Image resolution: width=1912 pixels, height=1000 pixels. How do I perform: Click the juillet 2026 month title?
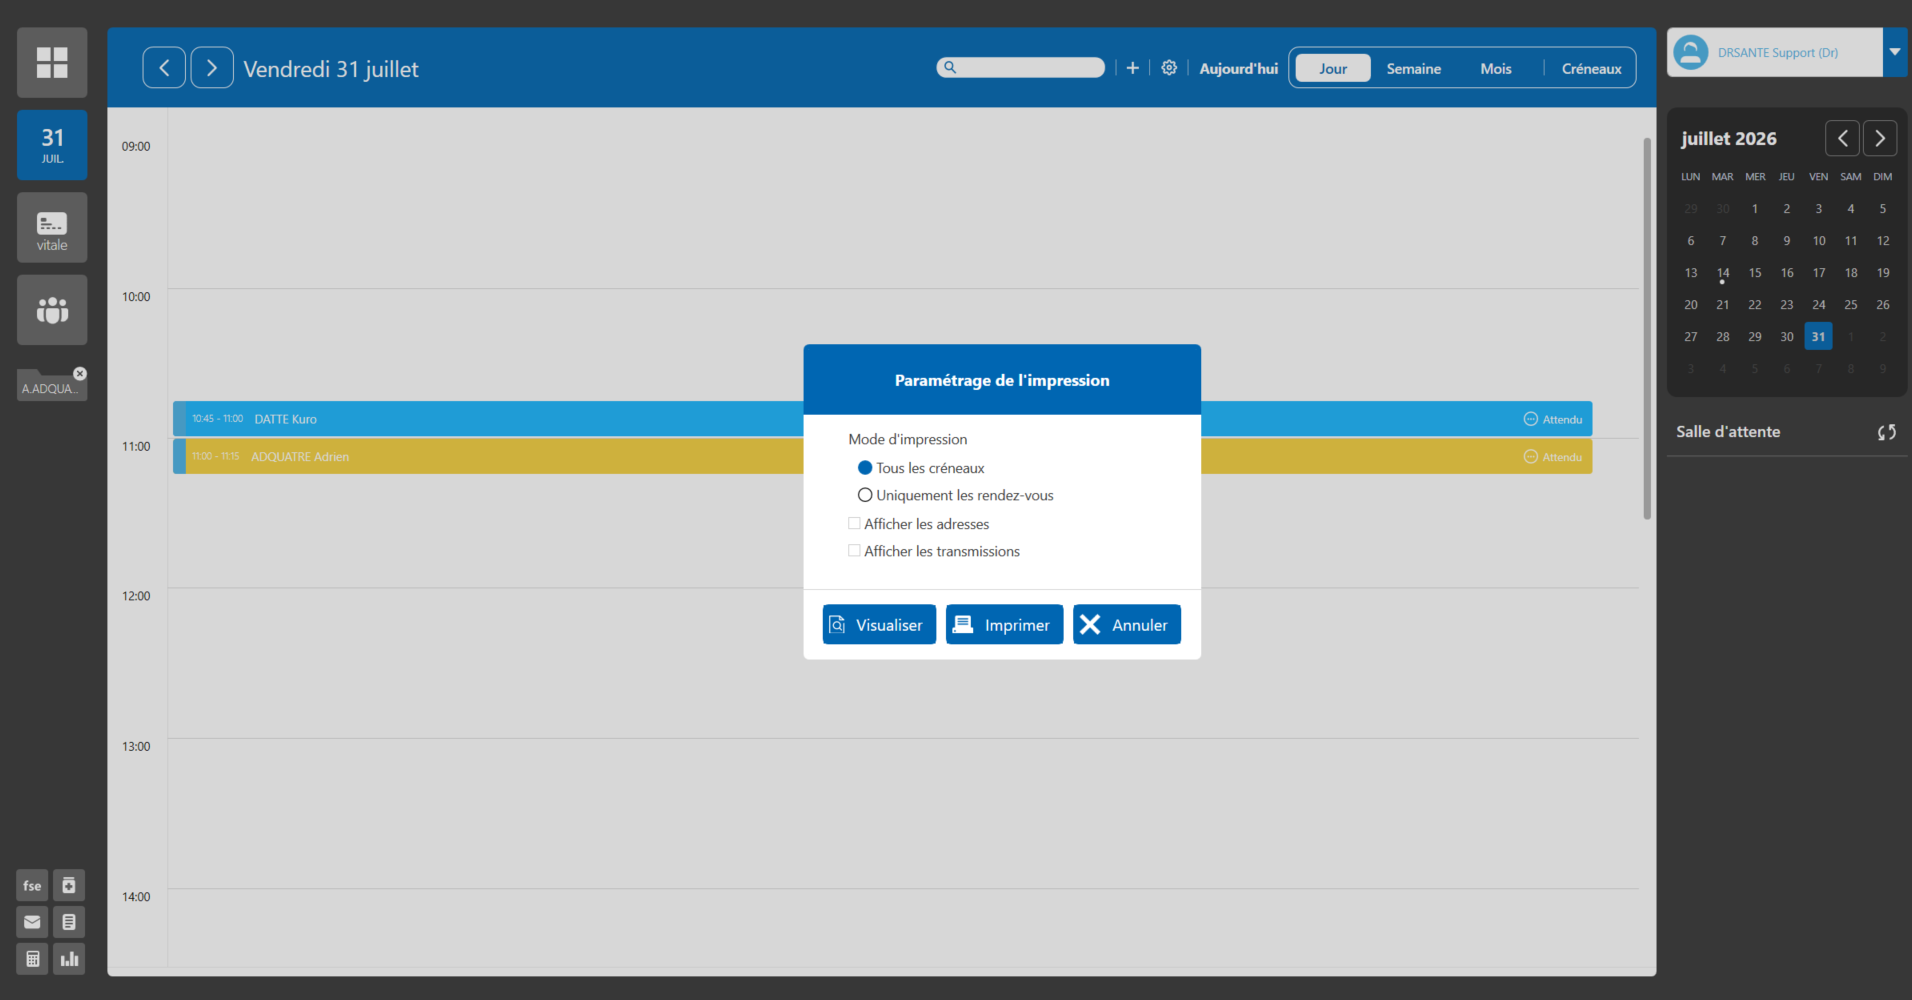[x=1729, y=138]
